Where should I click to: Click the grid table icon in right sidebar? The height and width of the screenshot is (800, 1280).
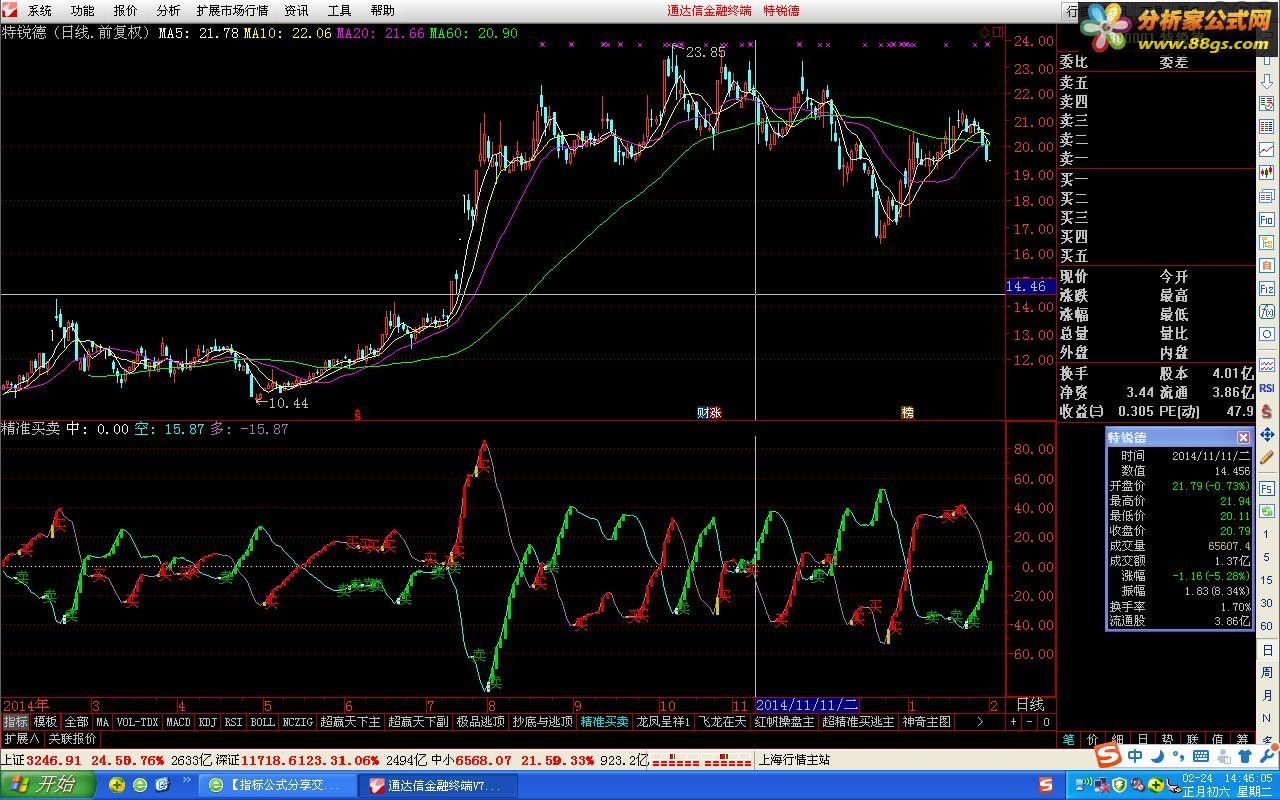1266,126
